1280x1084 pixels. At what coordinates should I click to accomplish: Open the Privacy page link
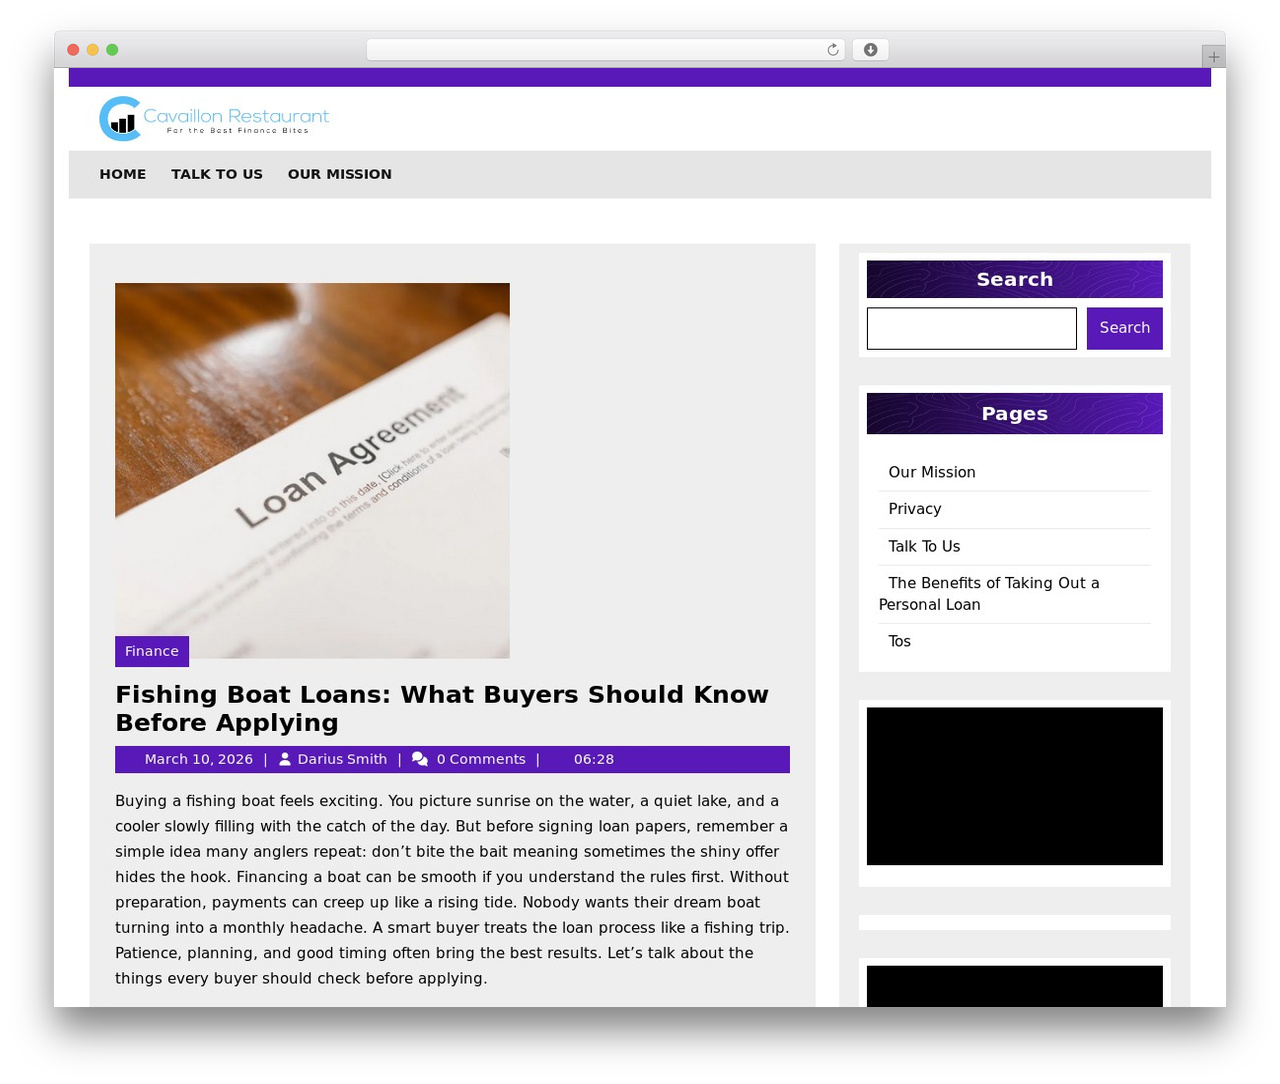pyautogui.click(x=915, y=509)
